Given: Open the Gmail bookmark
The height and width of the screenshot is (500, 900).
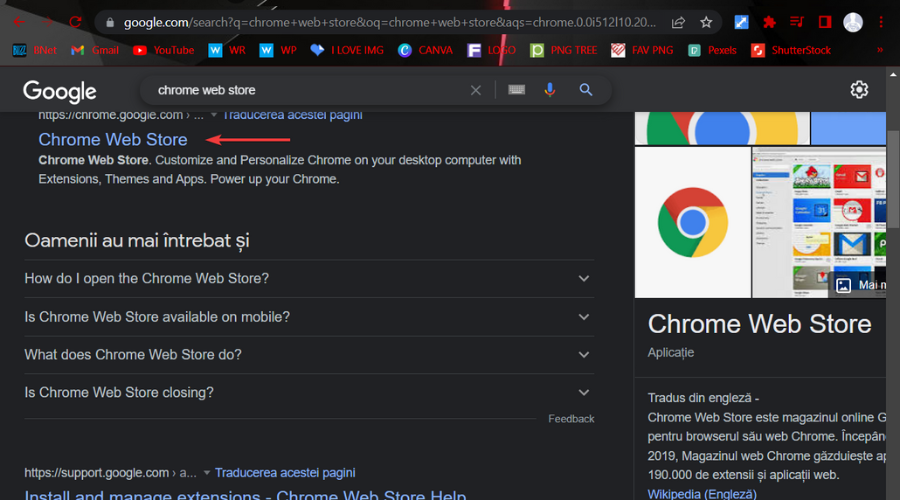Looking at the screenshot, I should (x=95, y=51).
